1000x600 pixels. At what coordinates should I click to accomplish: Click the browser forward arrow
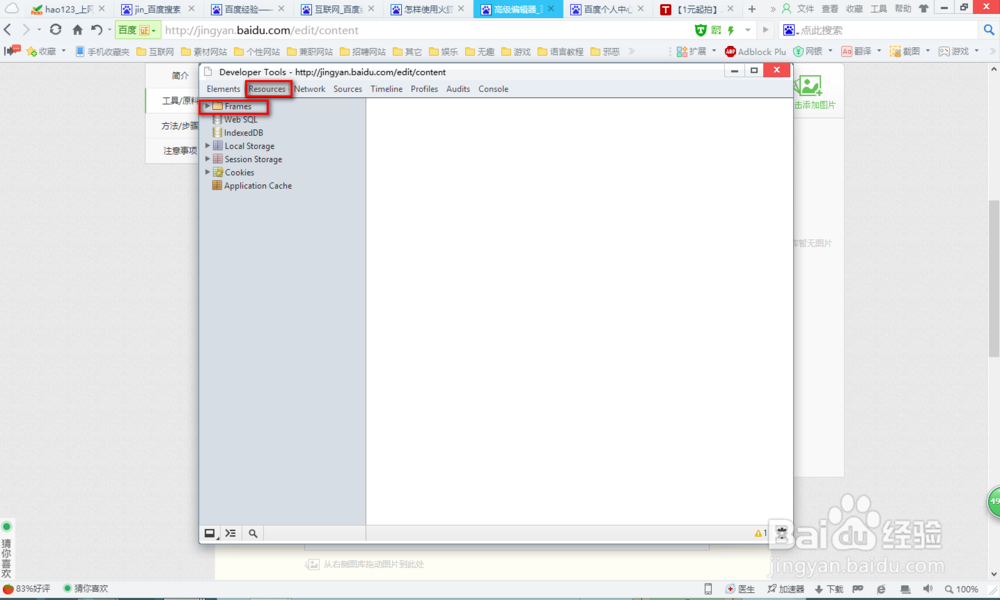[x=26, y=29]
